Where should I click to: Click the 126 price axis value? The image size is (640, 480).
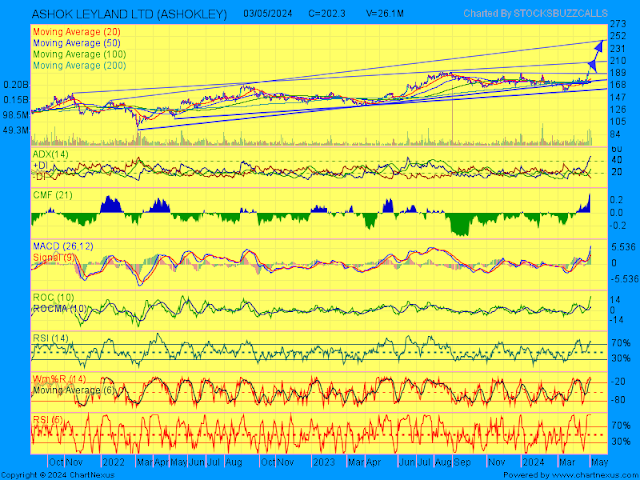[618, 109]
